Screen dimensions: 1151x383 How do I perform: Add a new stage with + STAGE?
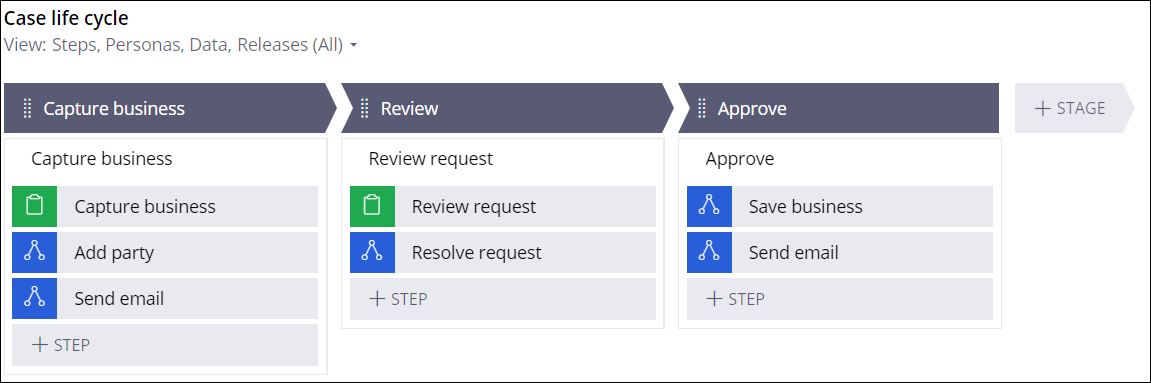[x=1070, y=108]
